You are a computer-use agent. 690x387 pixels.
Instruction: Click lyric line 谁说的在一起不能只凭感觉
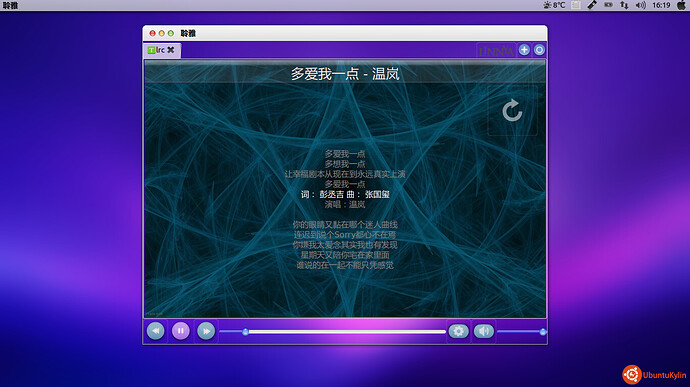coord(345,265)
